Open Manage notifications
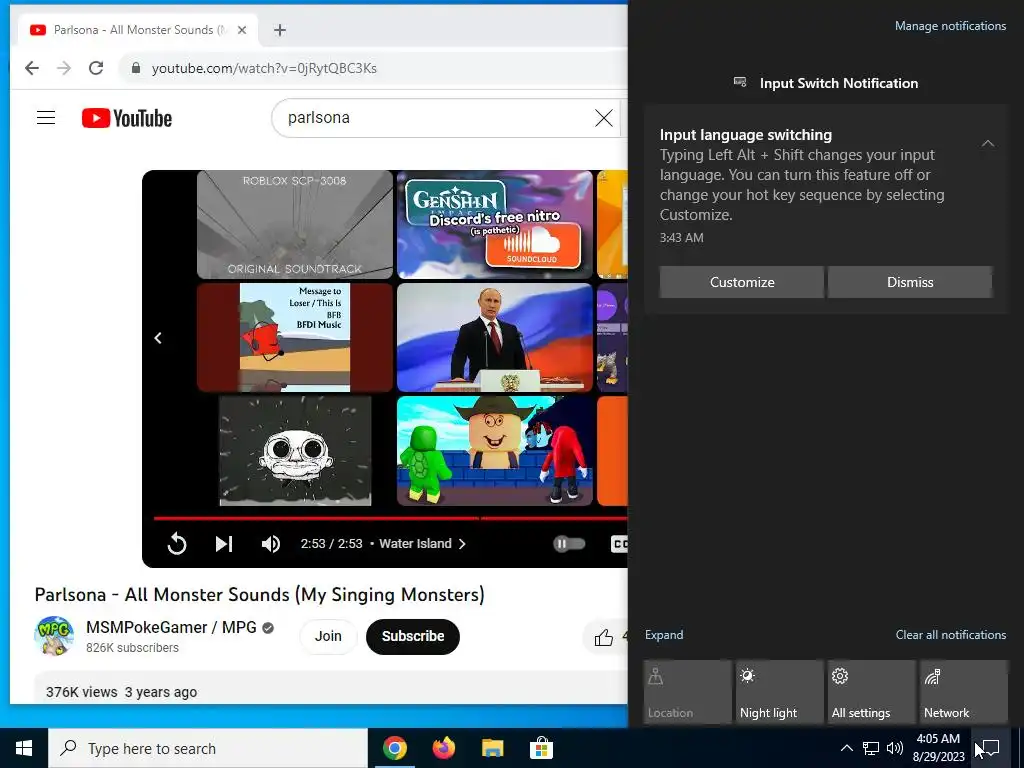Image resolution: width=1024 pixels, height=768 pixels. click(950, 26)
